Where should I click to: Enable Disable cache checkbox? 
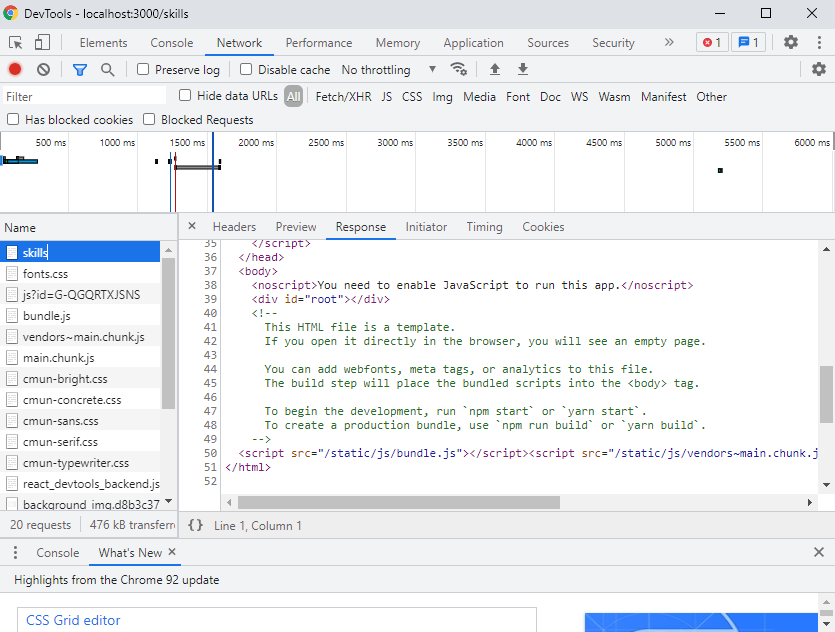245,69
